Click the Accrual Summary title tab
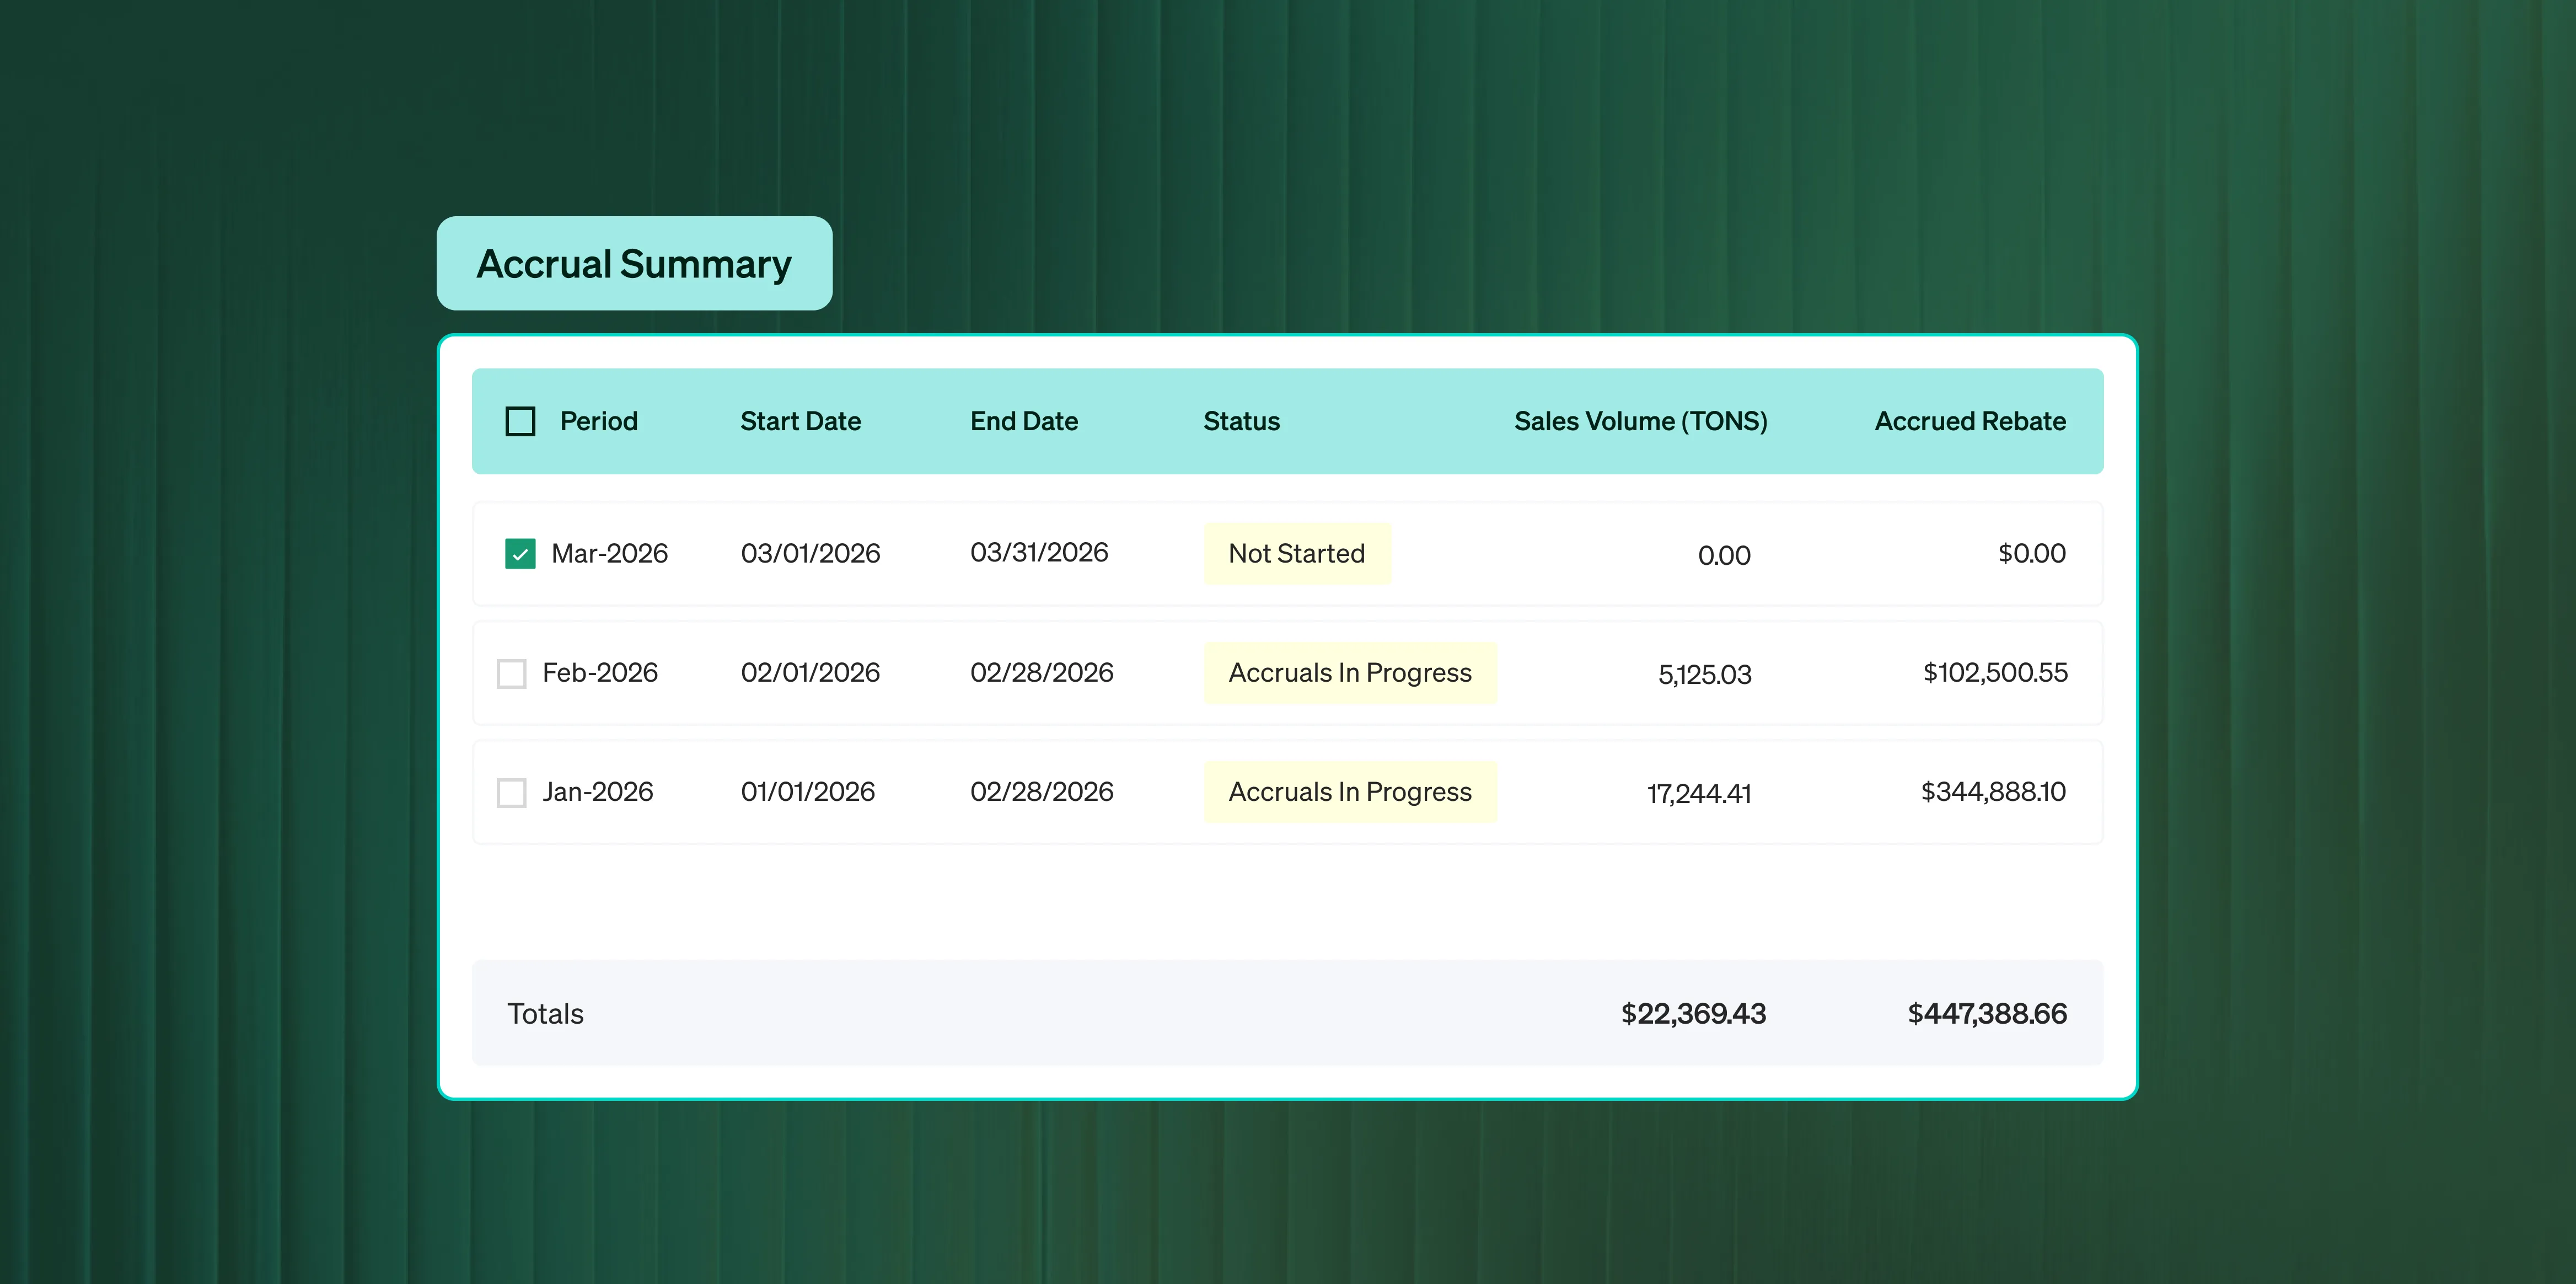Screen dimensions: 2576x1284 click(634, 264)
